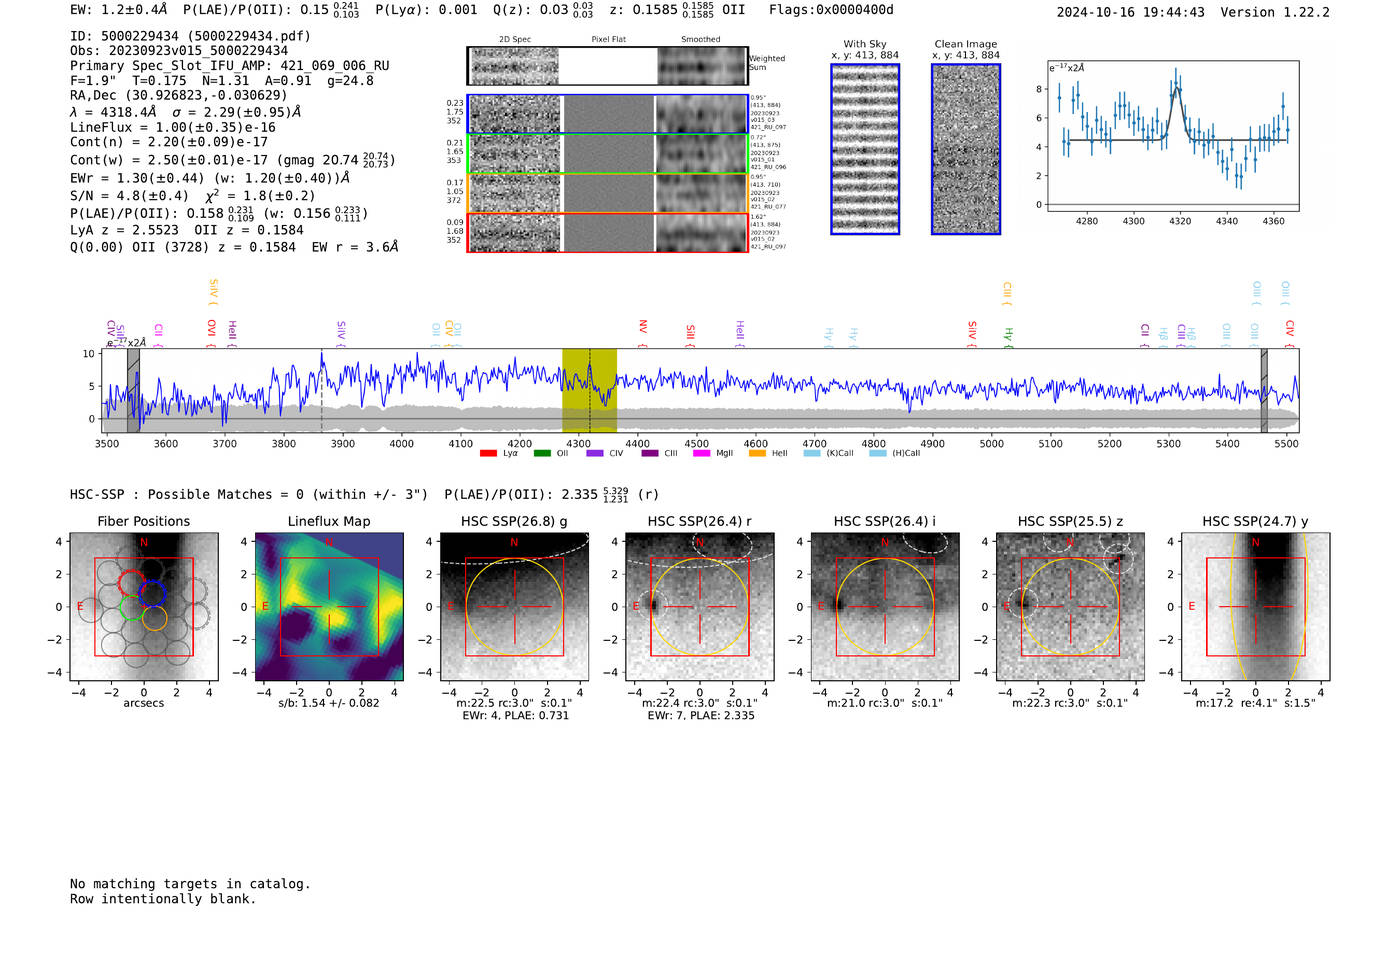Viewport: 1400px width, 953px height.
Task: Click 'No matching targets in catalog.' text
Action: (x=190, y=884)
